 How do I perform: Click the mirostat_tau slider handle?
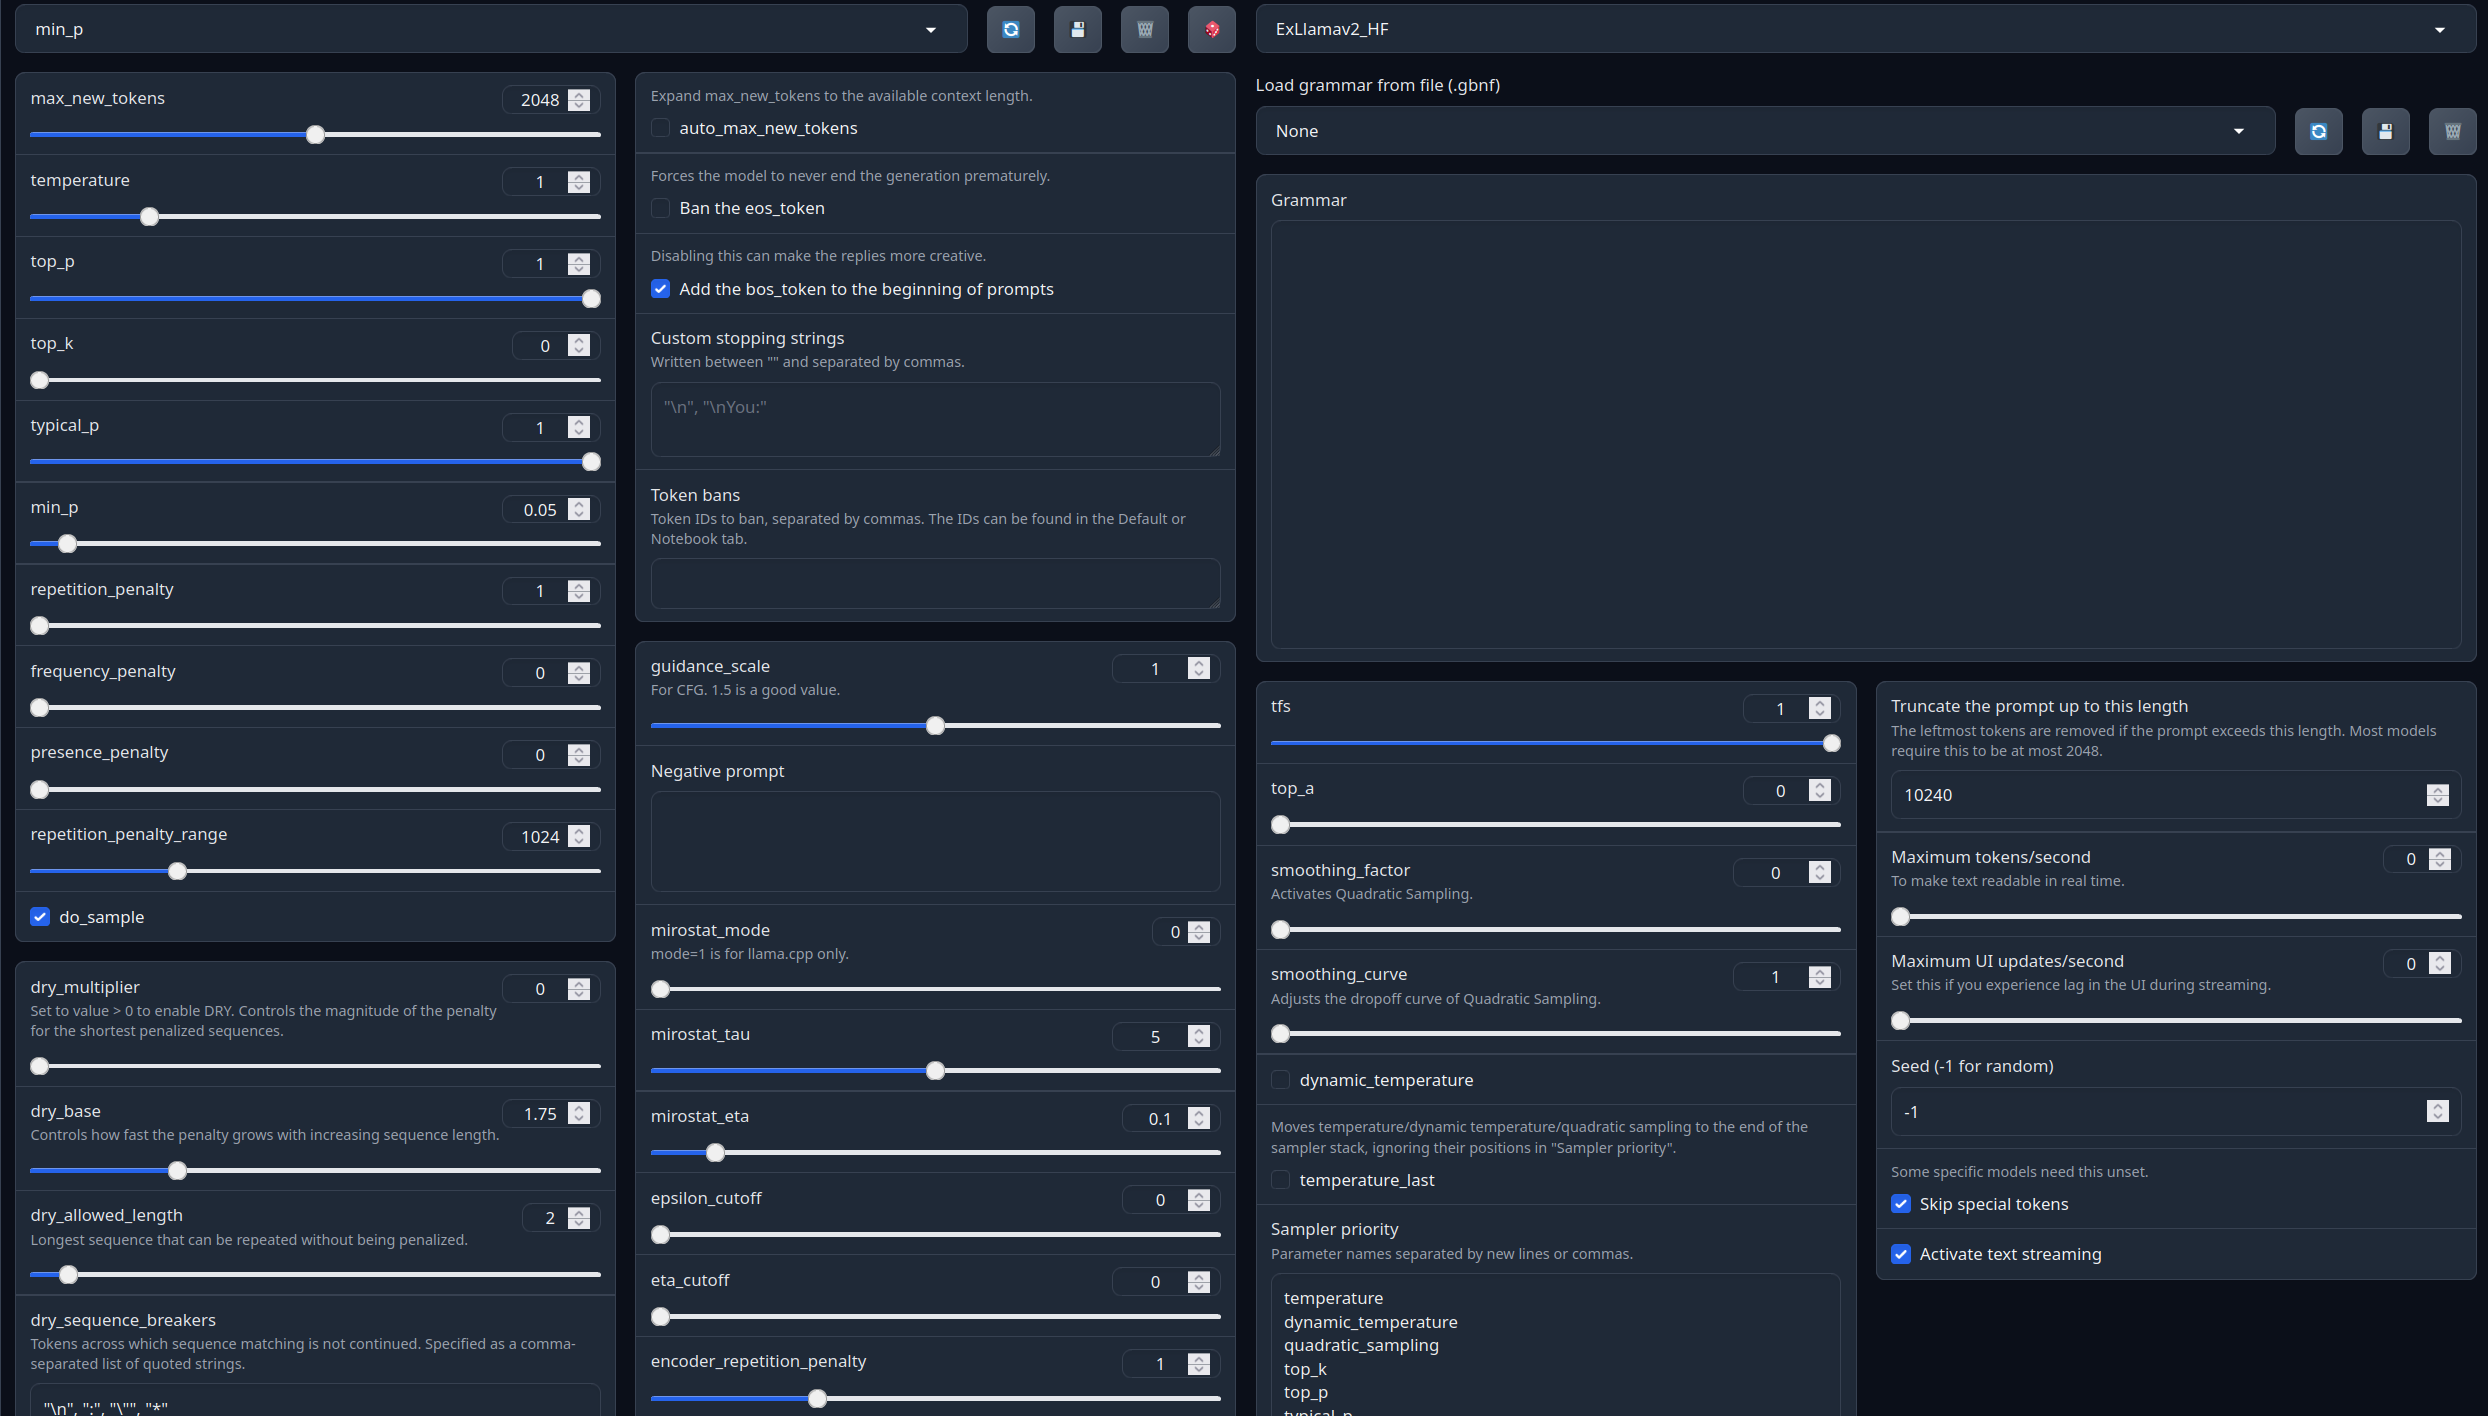pyautogui.click(x=934, y=1071)
